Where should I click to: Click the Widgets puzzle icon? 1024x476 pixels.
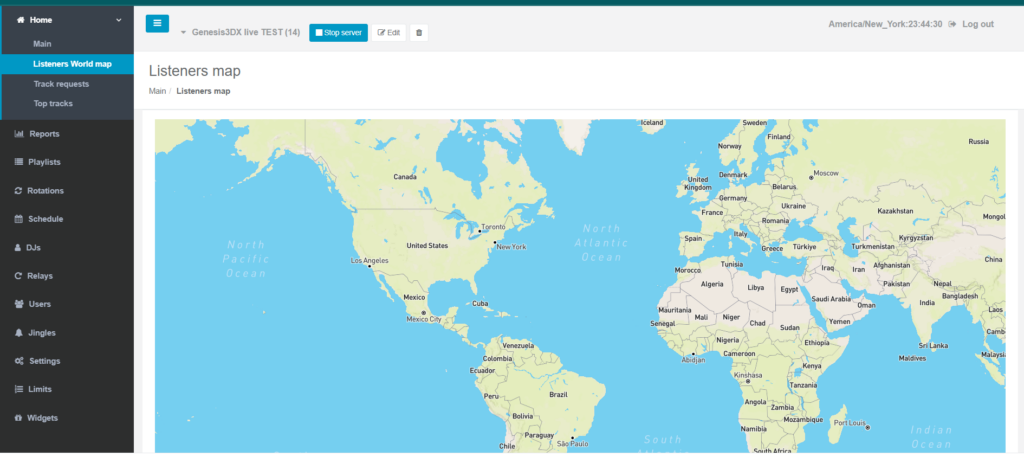click(19, 418)
